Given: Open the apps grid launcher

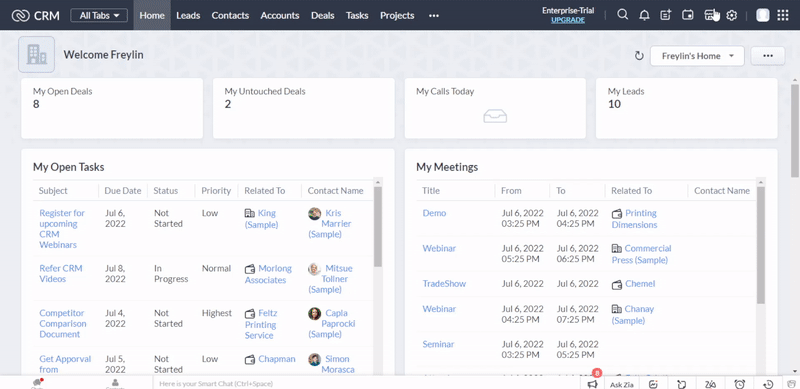Looking at the screenshot, I should click(783, 15).
